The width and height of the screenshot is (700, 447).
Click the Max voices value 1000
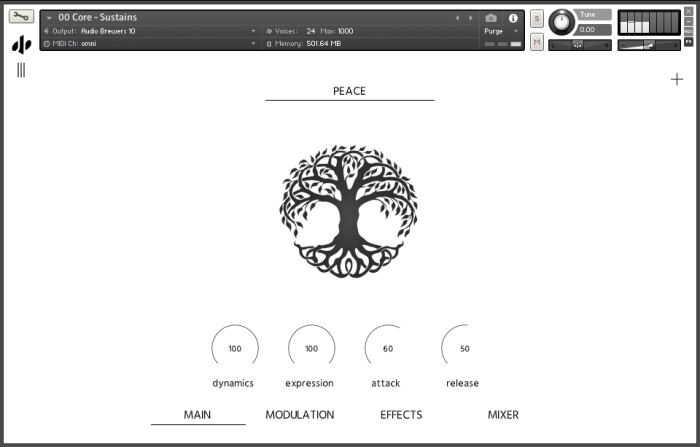[345, 31]
